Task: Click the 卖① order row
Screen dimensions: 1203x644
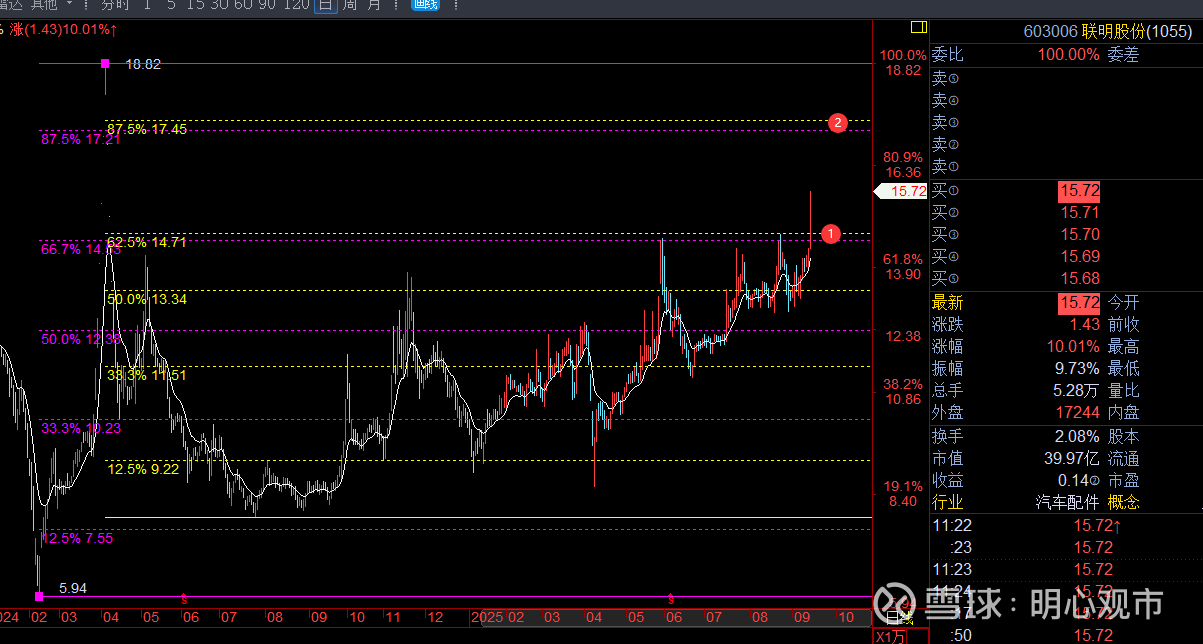Action: [1066, 166]
